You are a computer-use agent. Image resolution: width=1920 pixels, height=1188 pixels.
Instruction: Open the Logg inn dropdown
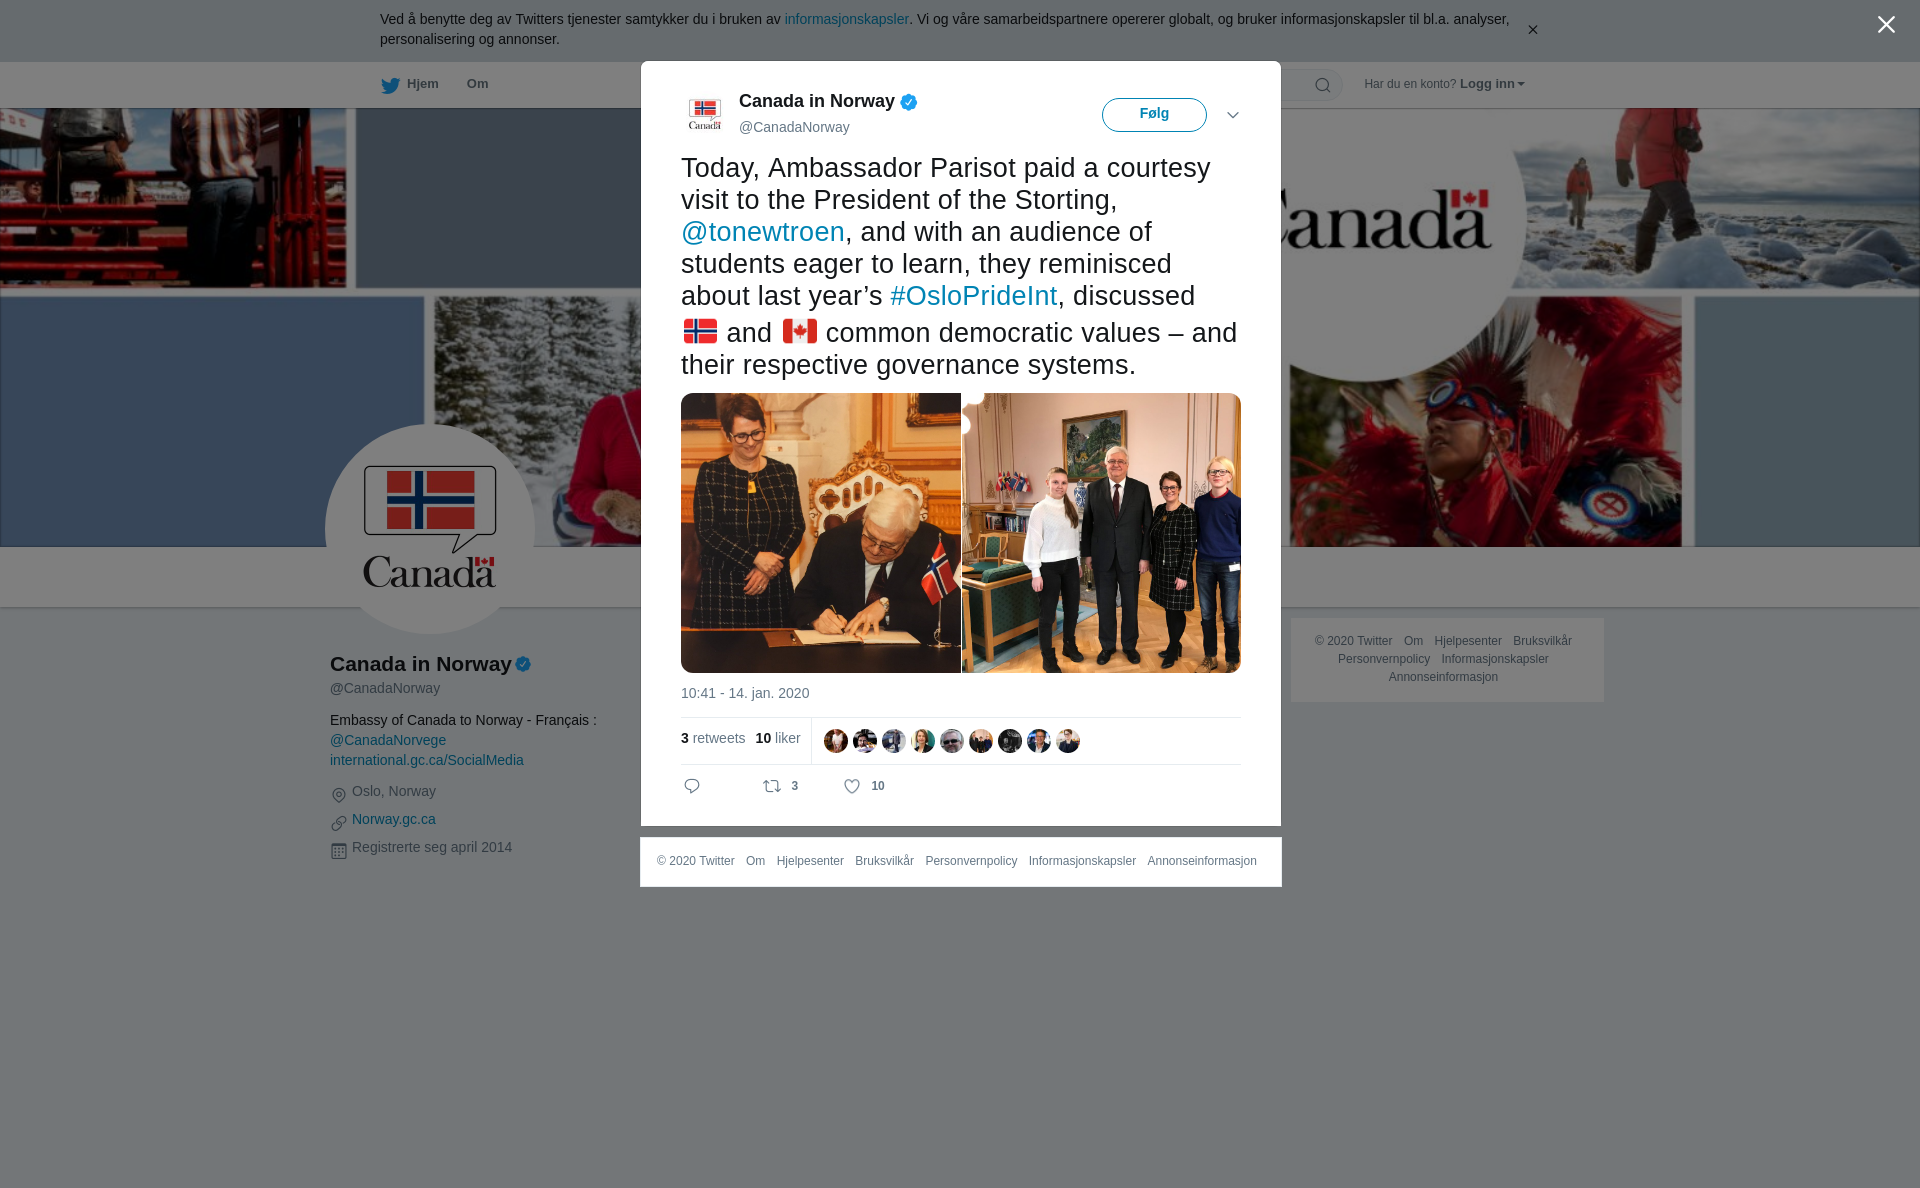click(1492, 84)
